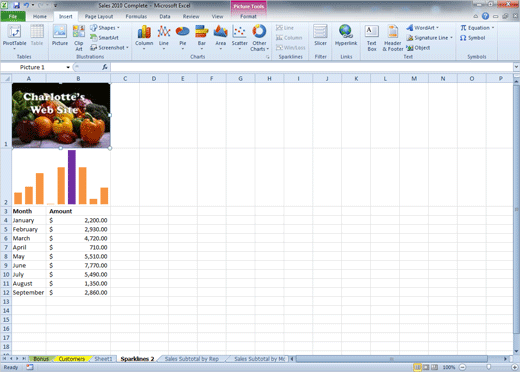Image resolution: width=520 pixels, height=372 pixels.
Task: Insert a Pie chart
Action: (x=183, y=37)
